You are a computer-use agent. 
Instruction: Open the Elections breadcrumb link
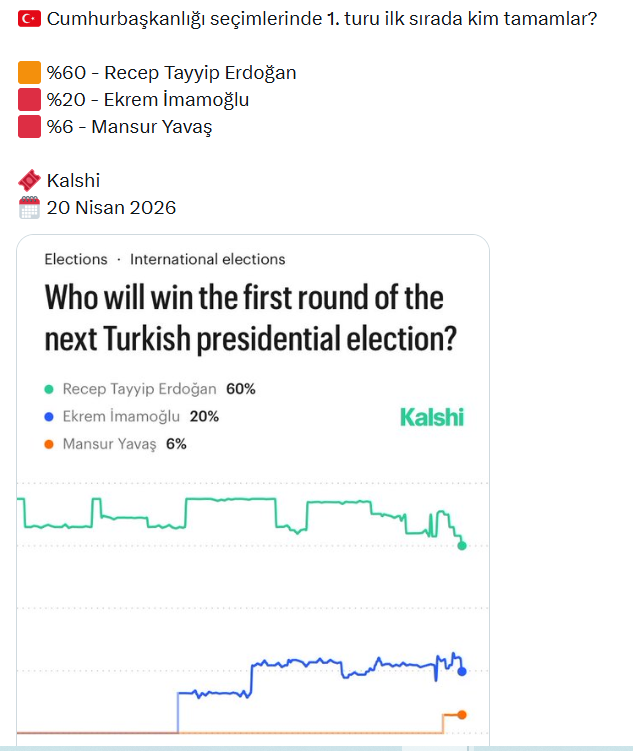(x=76, y=259)
